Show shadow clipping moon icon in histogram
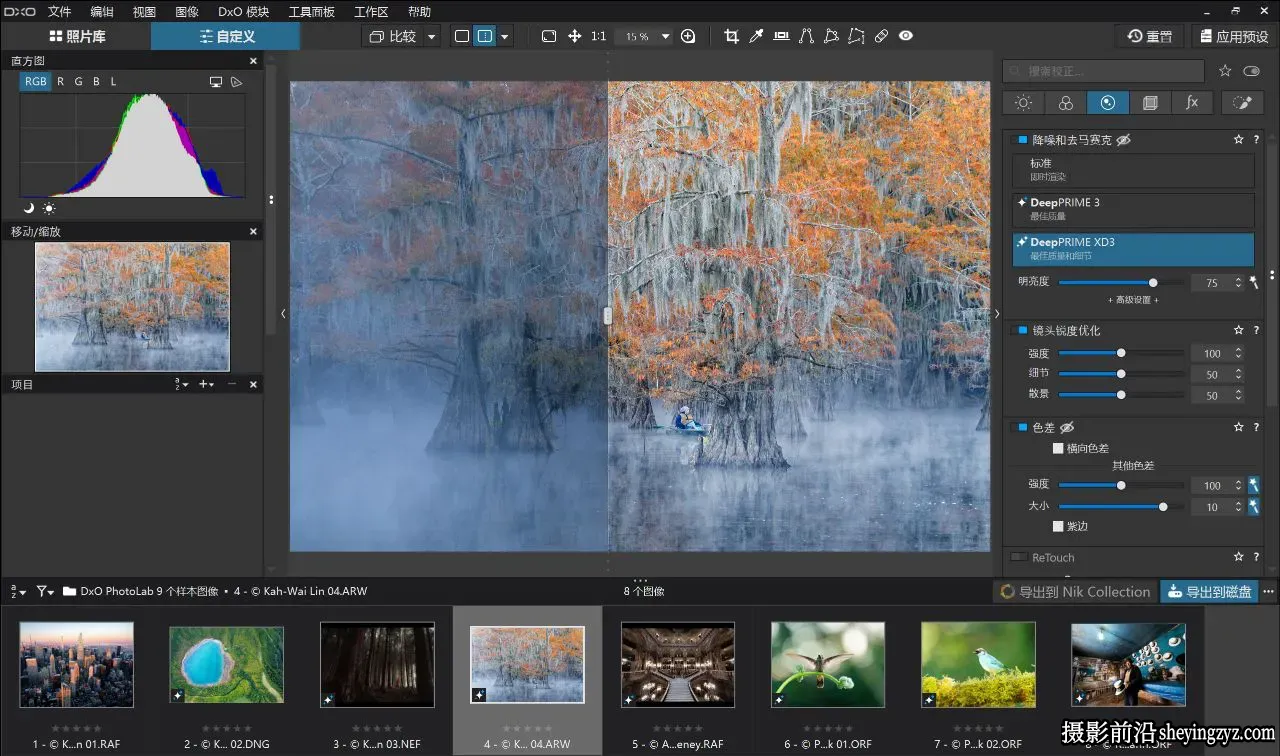 click(29, 208)
